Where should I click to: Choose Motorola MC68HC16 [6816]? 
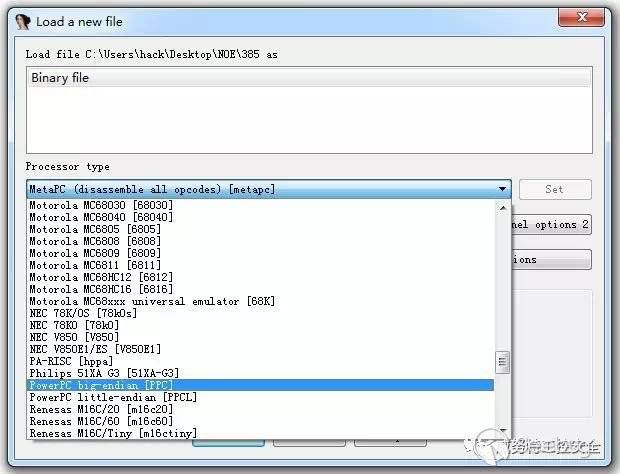point(261,289)
